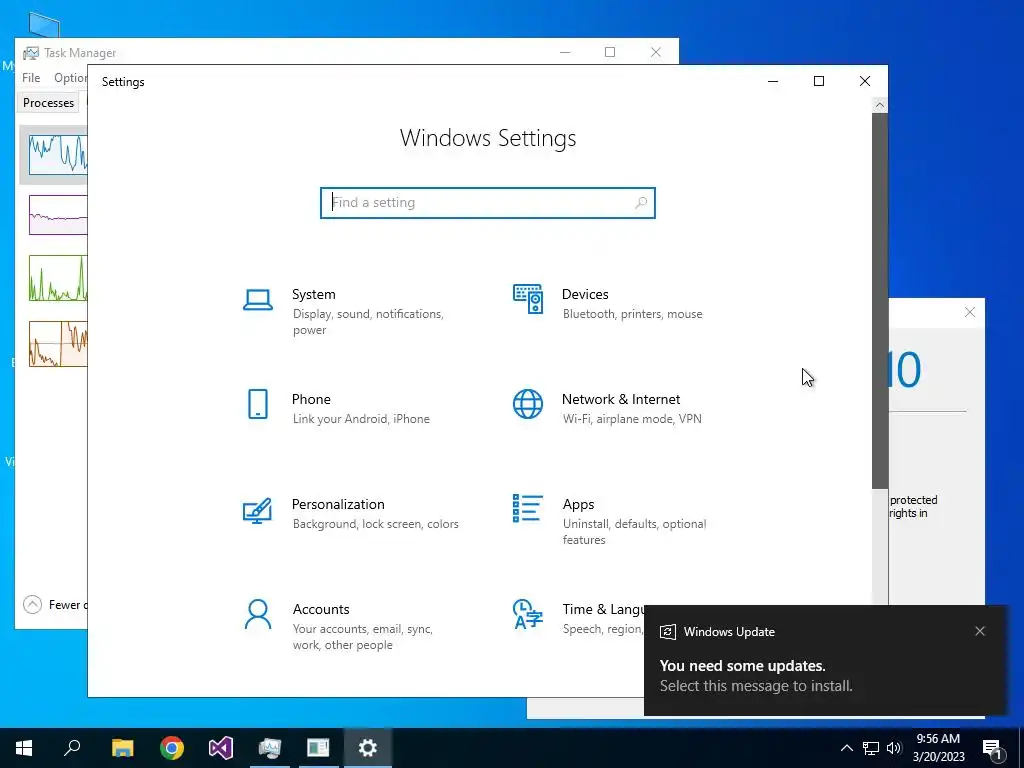Select Processes tab in Task Manager
The image size is (1024, 768).
coord(48,103)
